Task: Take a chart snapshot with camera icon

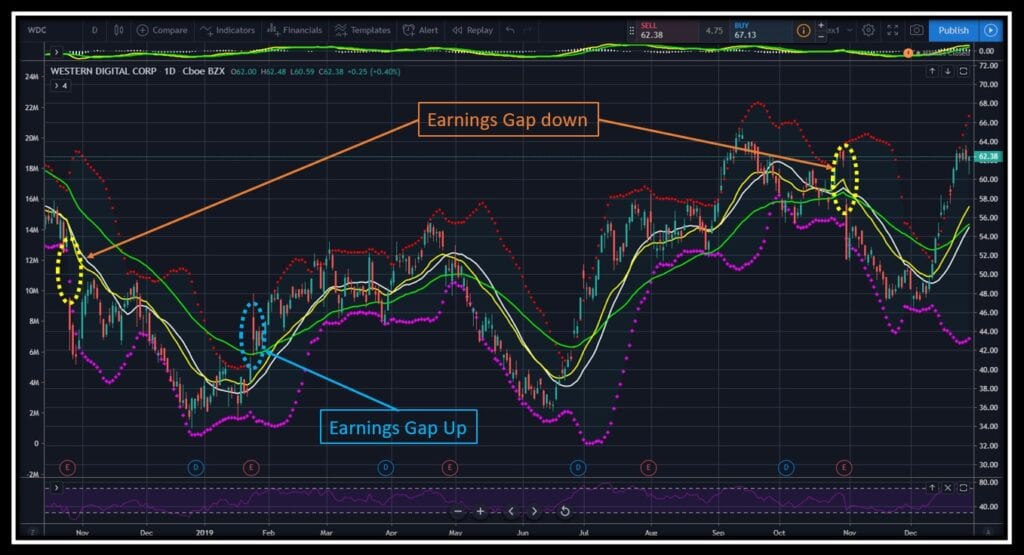Action: click(915, 30)
